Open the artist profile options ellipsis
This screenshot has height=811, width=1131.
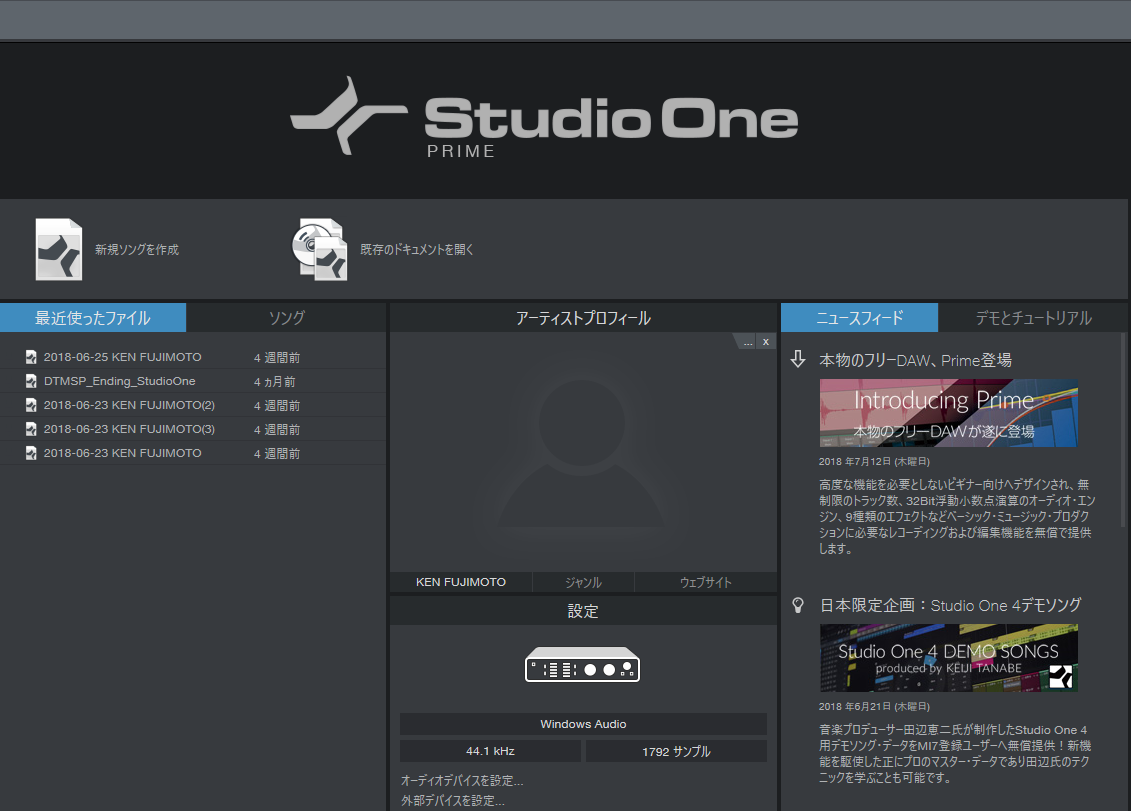748,342
